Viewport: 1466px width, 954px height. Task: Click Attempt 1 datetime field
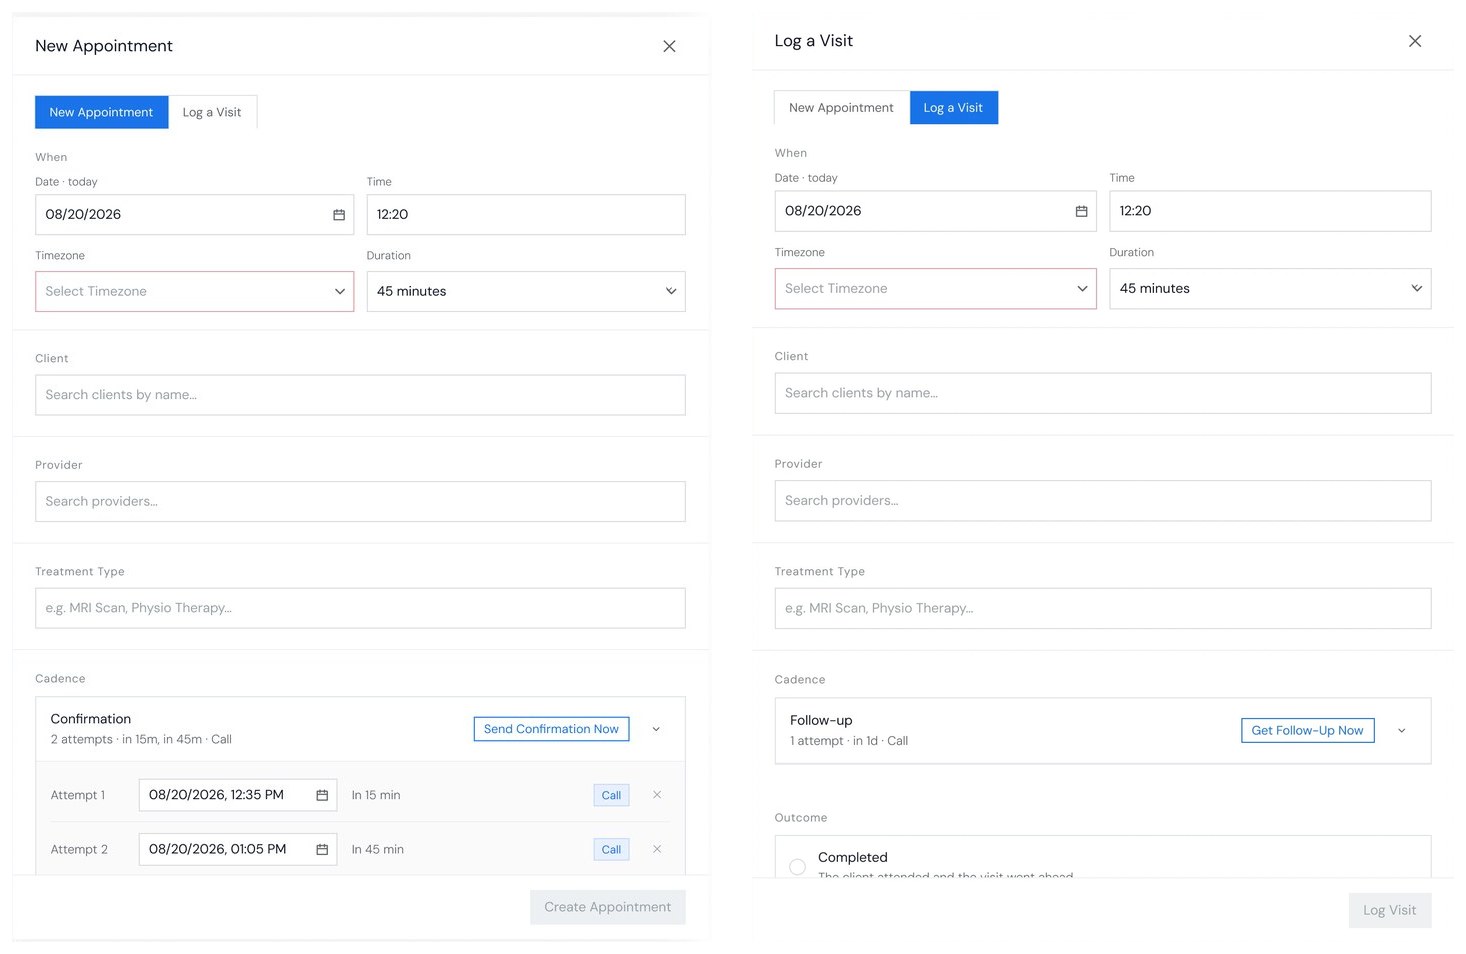[x=238, y=795]
